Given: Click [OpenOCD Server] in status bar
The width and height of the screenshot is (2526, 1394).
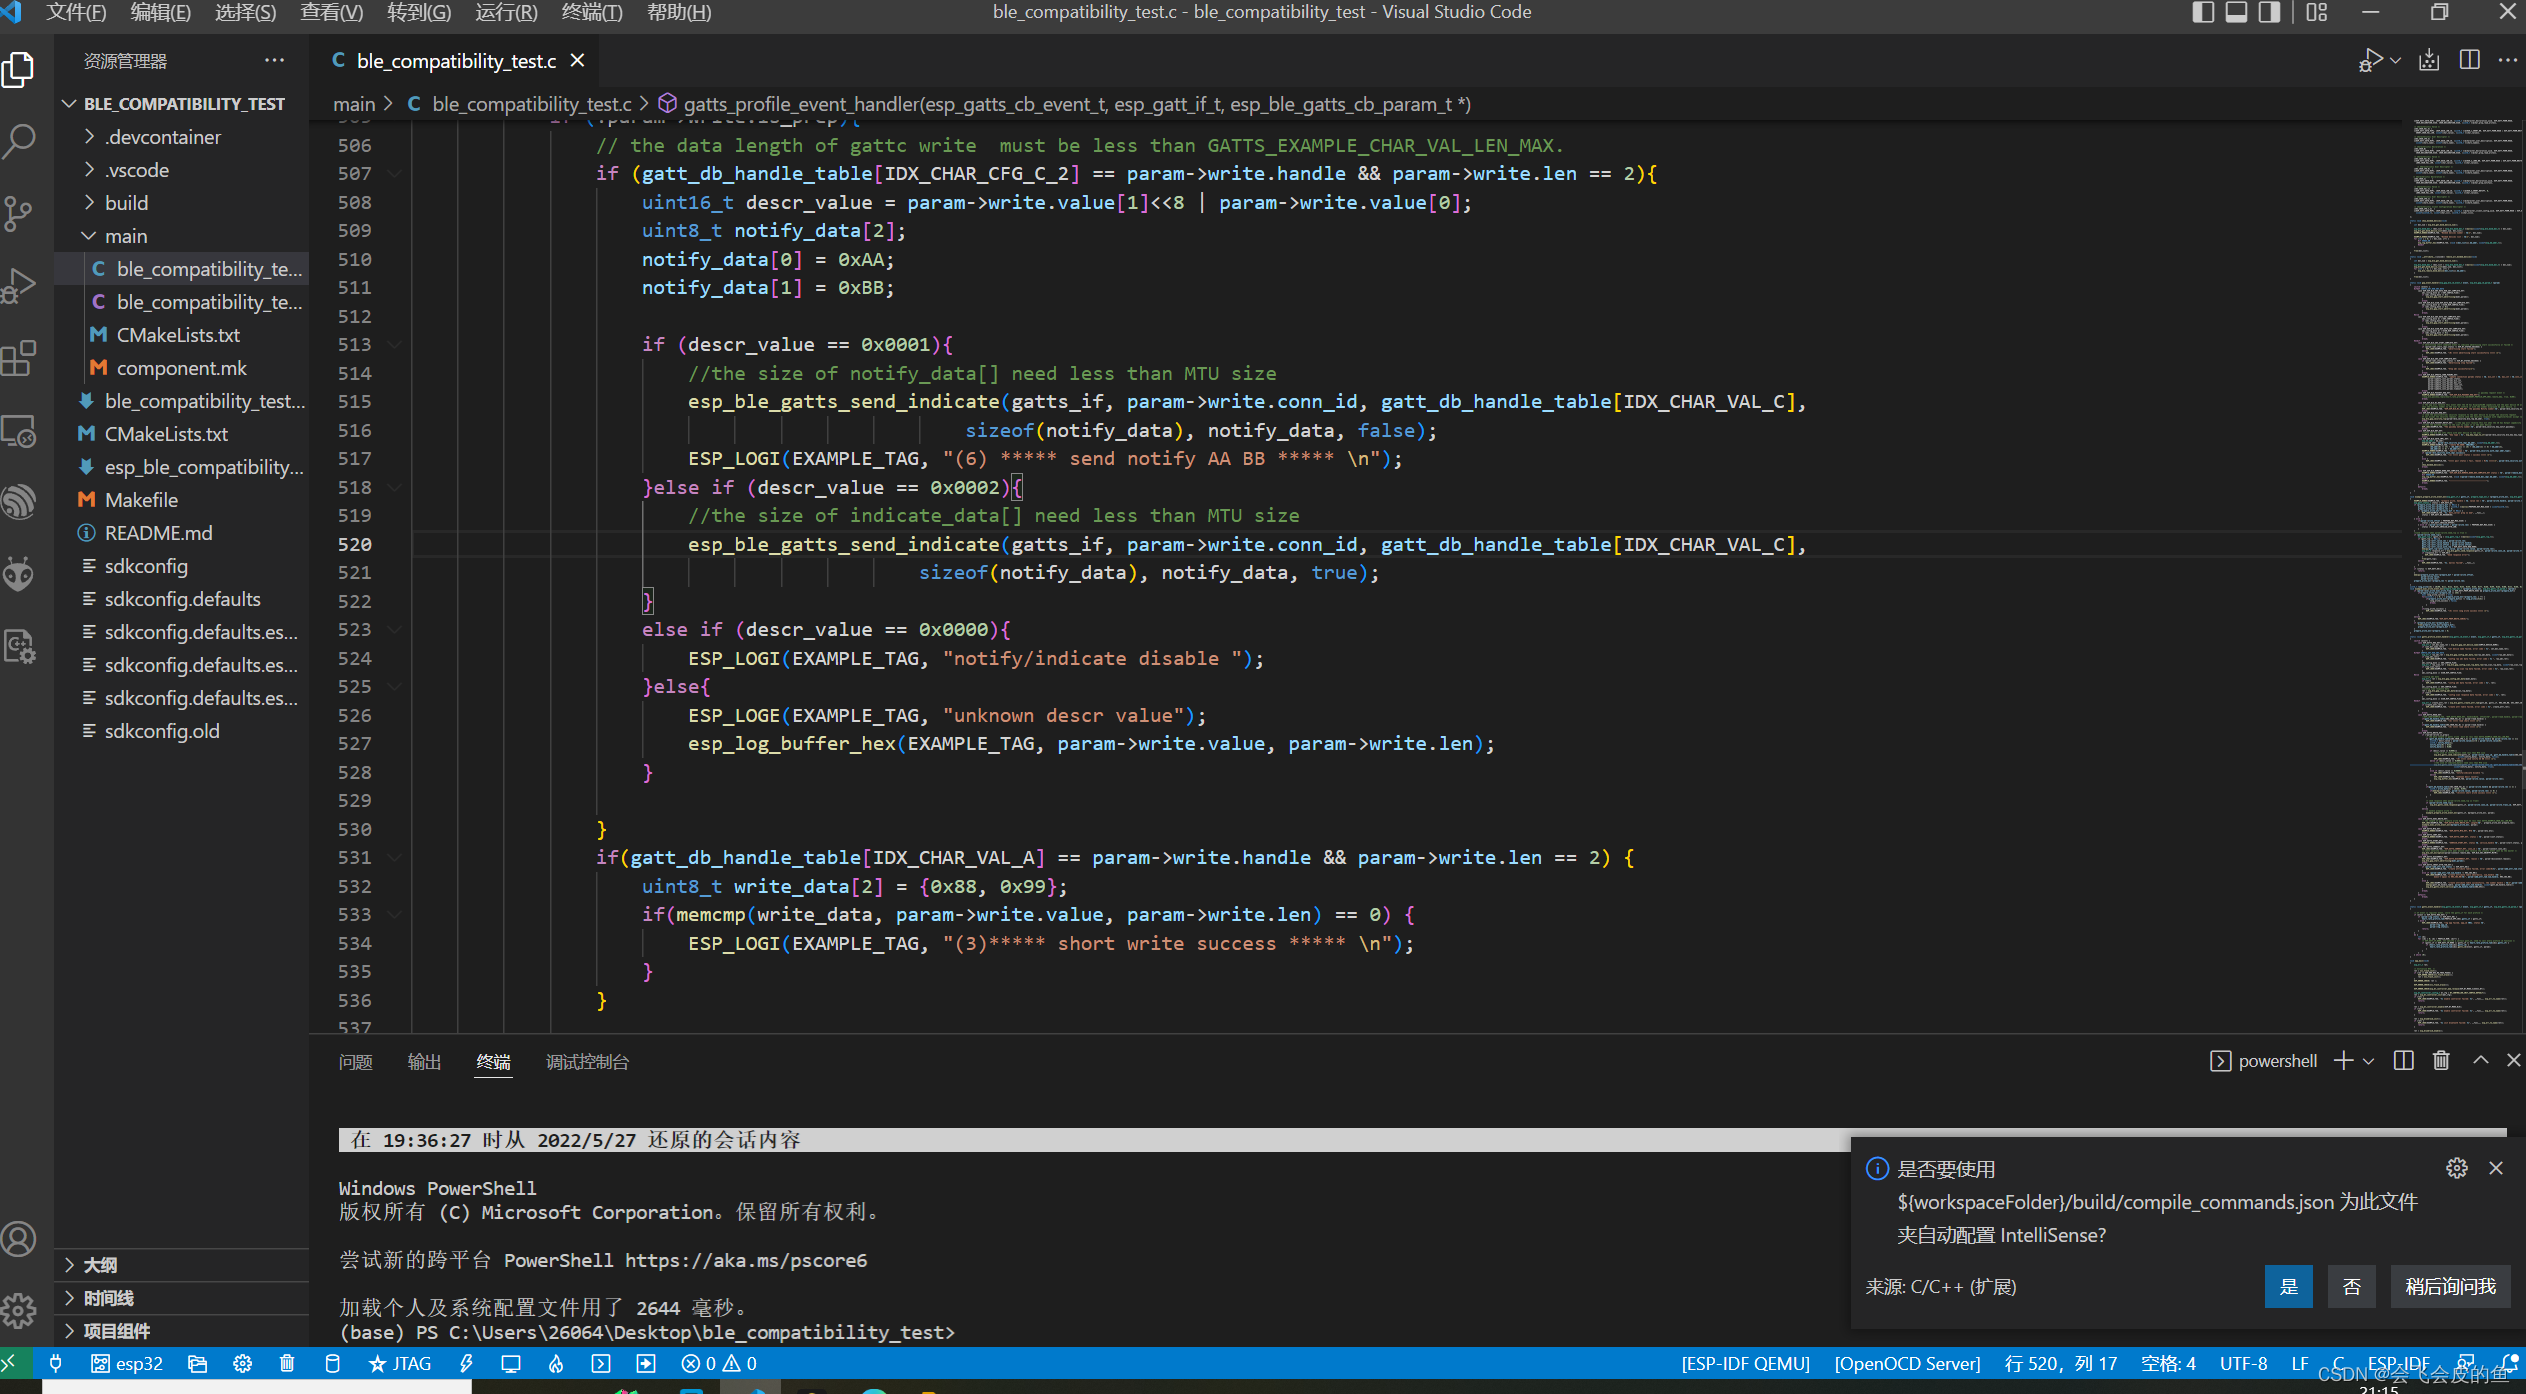Looking at the screenshot, I should click(x=1907, y=1363).
